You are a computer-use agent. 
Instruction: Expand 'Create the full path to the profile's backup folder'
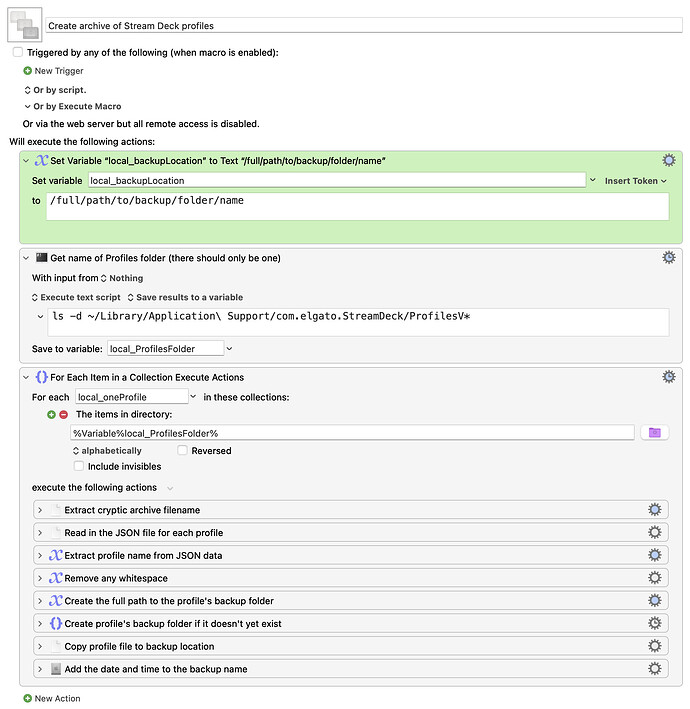(x=40, y=601)
